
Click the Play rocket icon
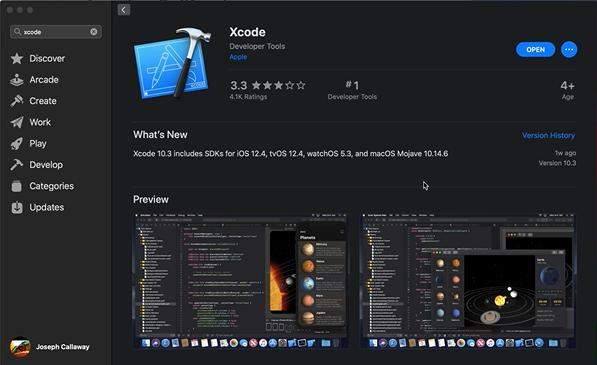16,143
